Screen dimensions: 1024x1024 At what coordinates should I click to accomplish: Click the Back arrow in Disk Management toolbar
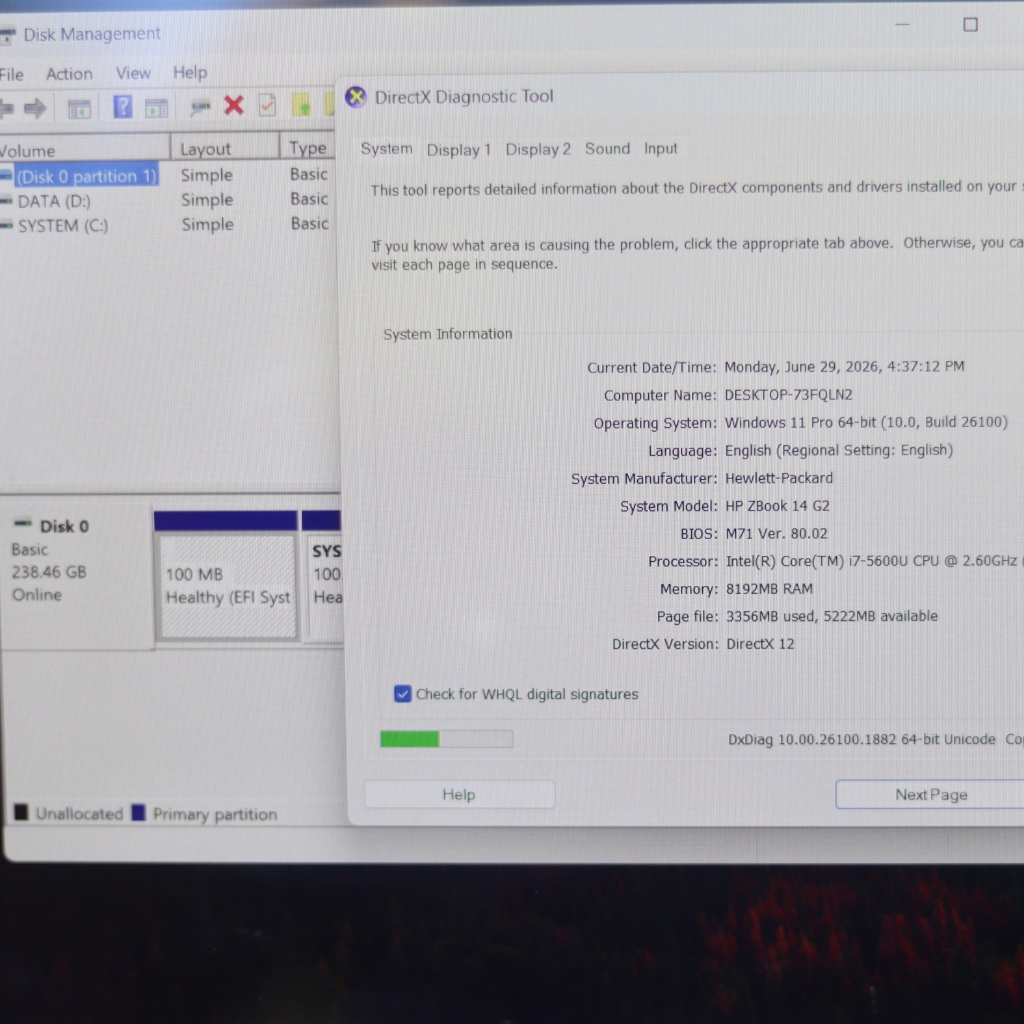click(7, 108)
